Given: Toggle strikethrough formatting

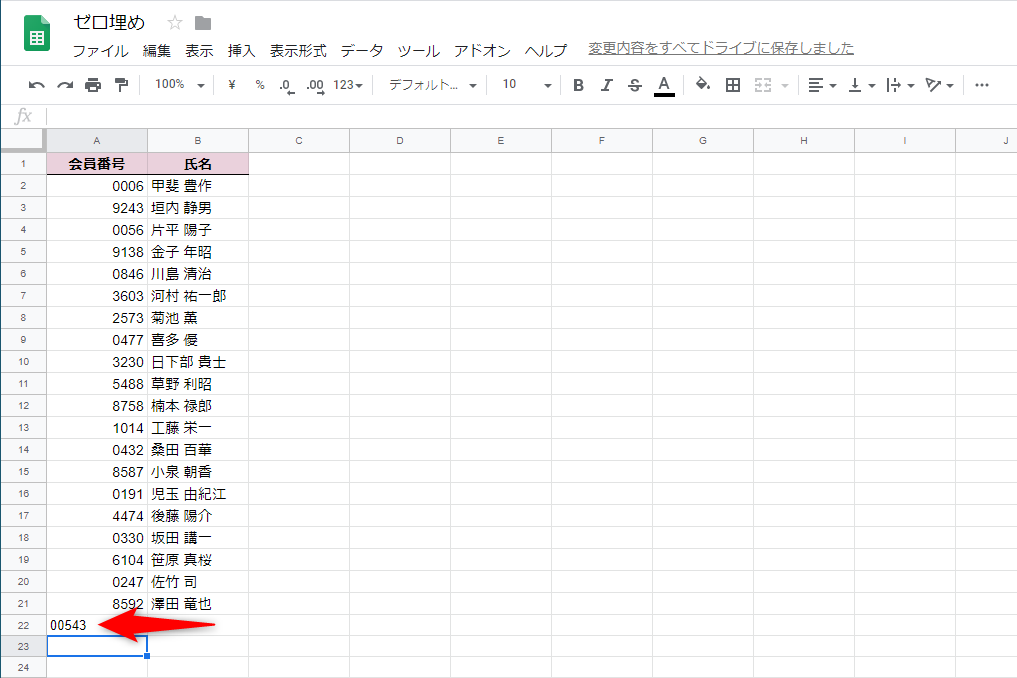Looking at the screenshot, I should pyautogui.click(x=635, y=85).
